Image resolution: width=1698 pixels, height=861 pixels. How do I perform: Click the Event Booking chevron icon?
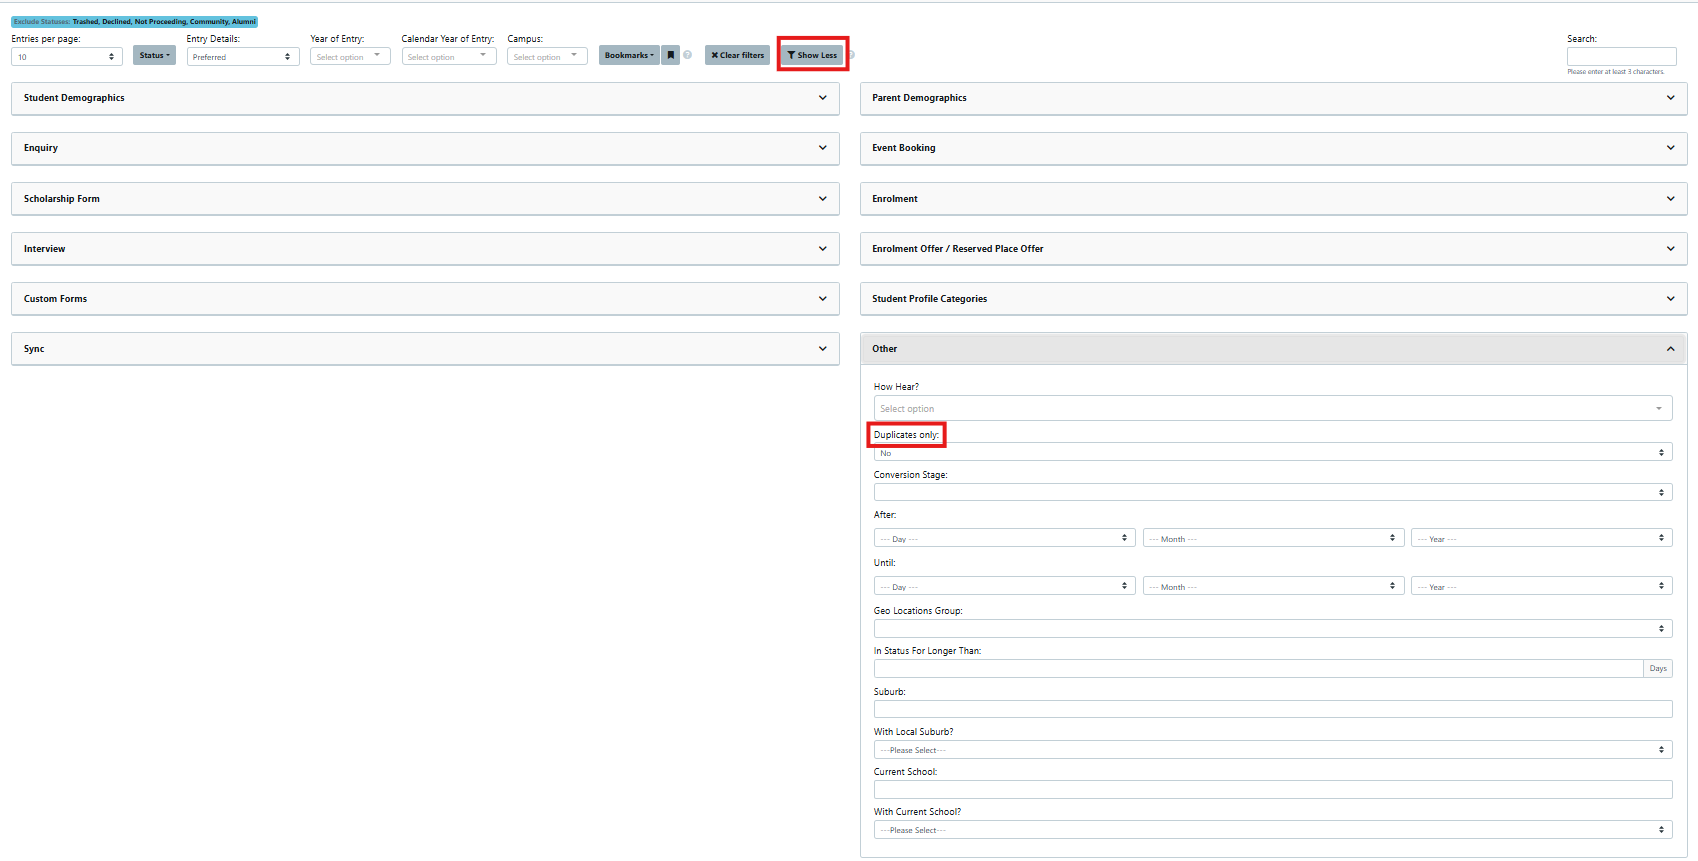pos(1670,148)
